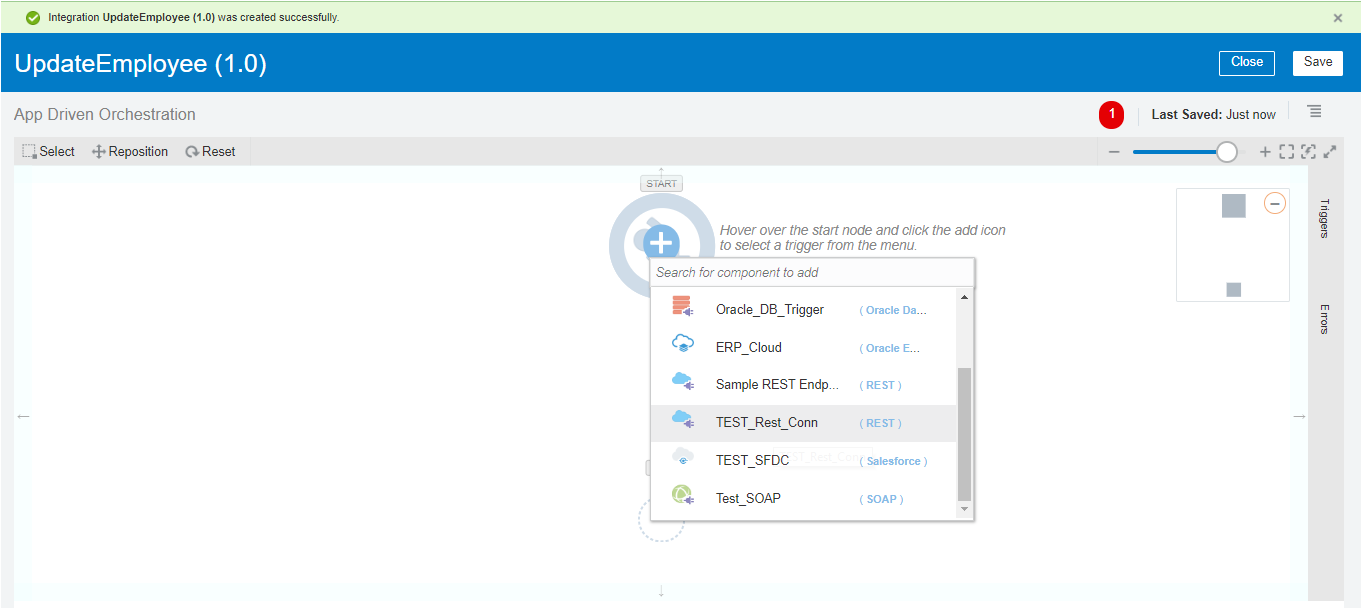The height and width of the screenshot is (608, 1366).
Task: Click the dashed end node circle
Action: click(661, 520)
